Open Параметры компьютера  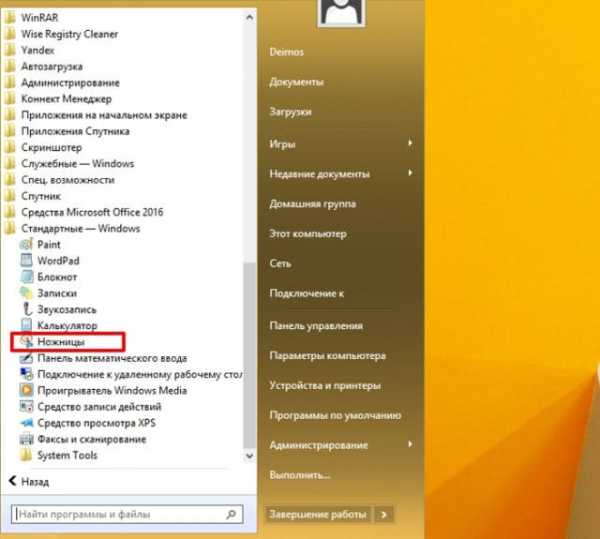coord(328,355)
